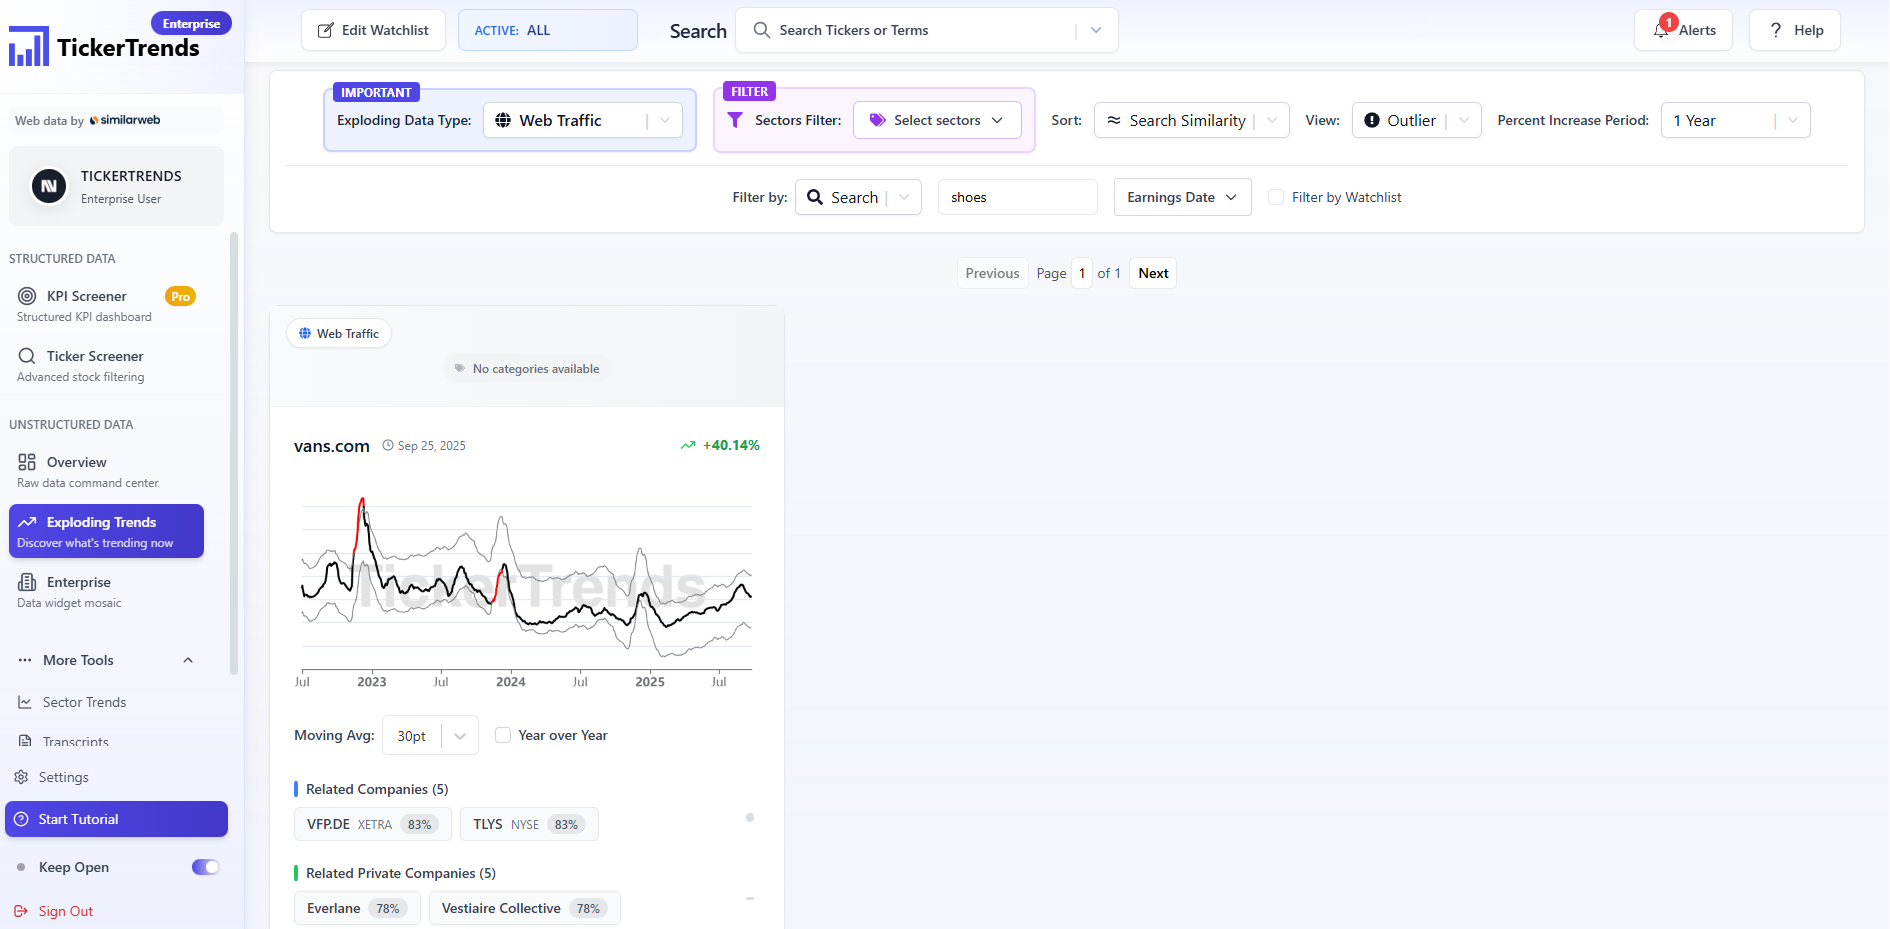Click the Edit Watchlist button
1890x929 pixels.
pyautogui.click(x=373, y=30)
